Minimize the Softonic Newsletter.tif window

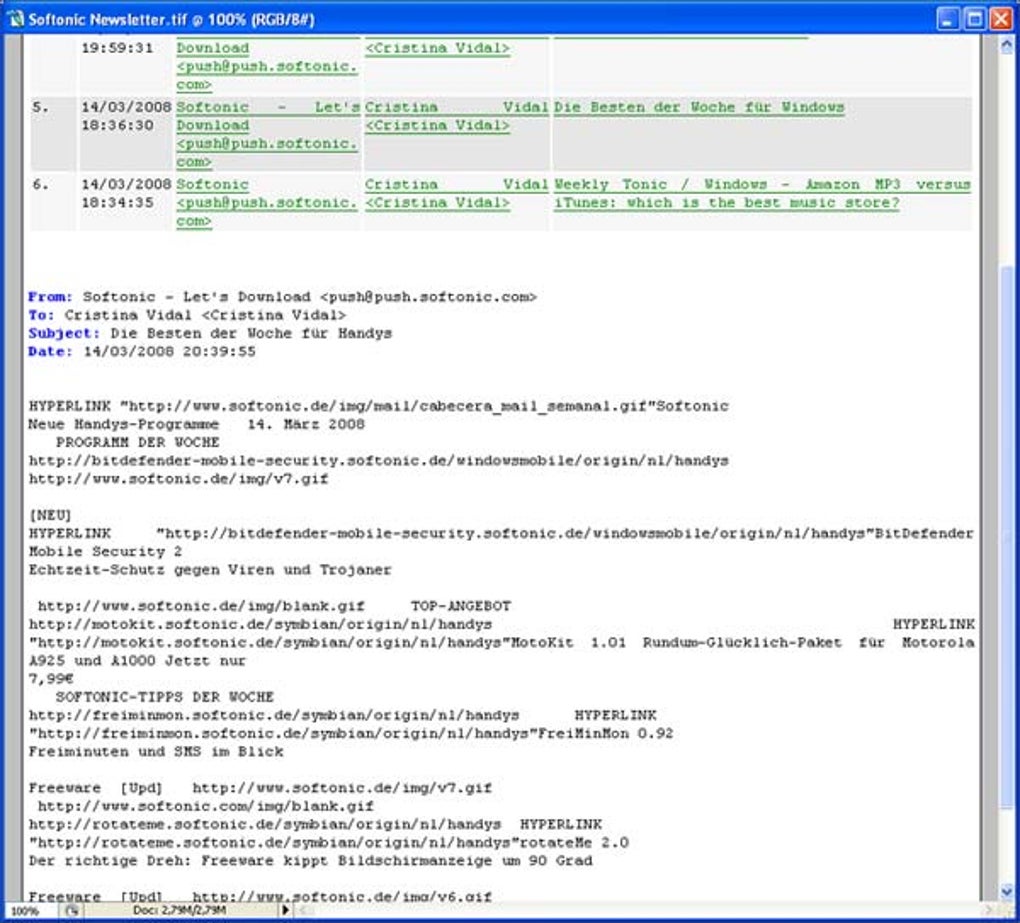947,19
